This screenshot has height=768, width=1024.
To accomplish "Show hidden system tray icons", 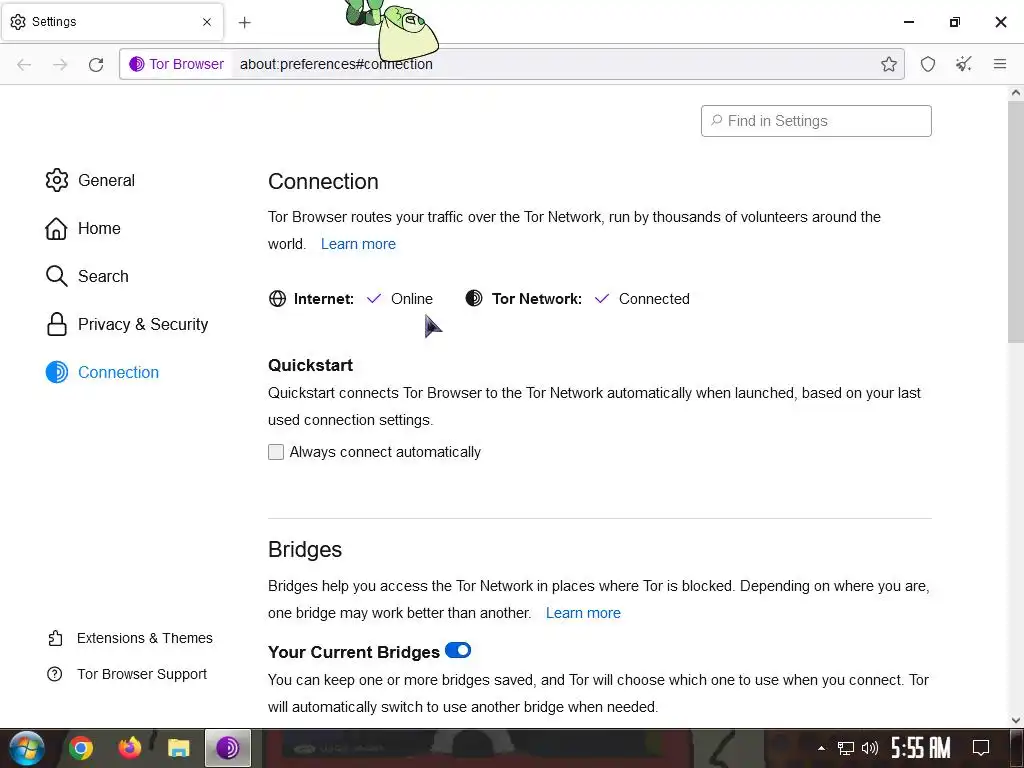I will [x=822, y=748].
